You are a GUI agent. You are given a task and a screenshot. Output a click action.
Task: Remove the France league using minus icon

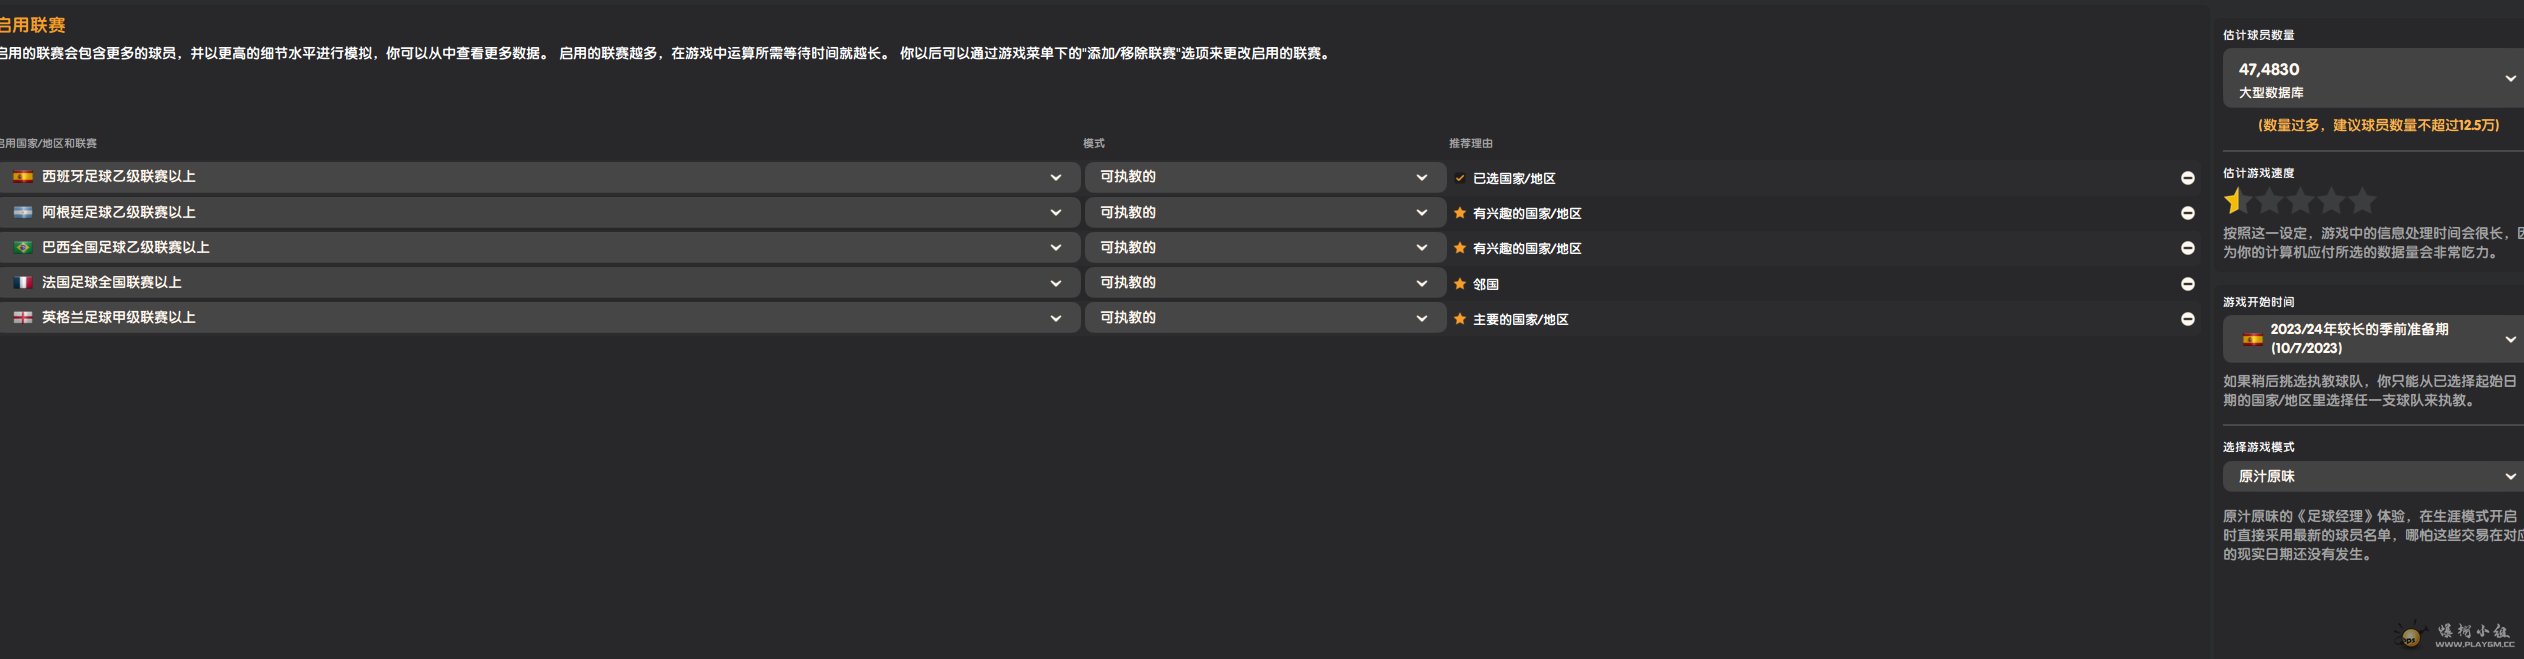tap(2187, 284)
